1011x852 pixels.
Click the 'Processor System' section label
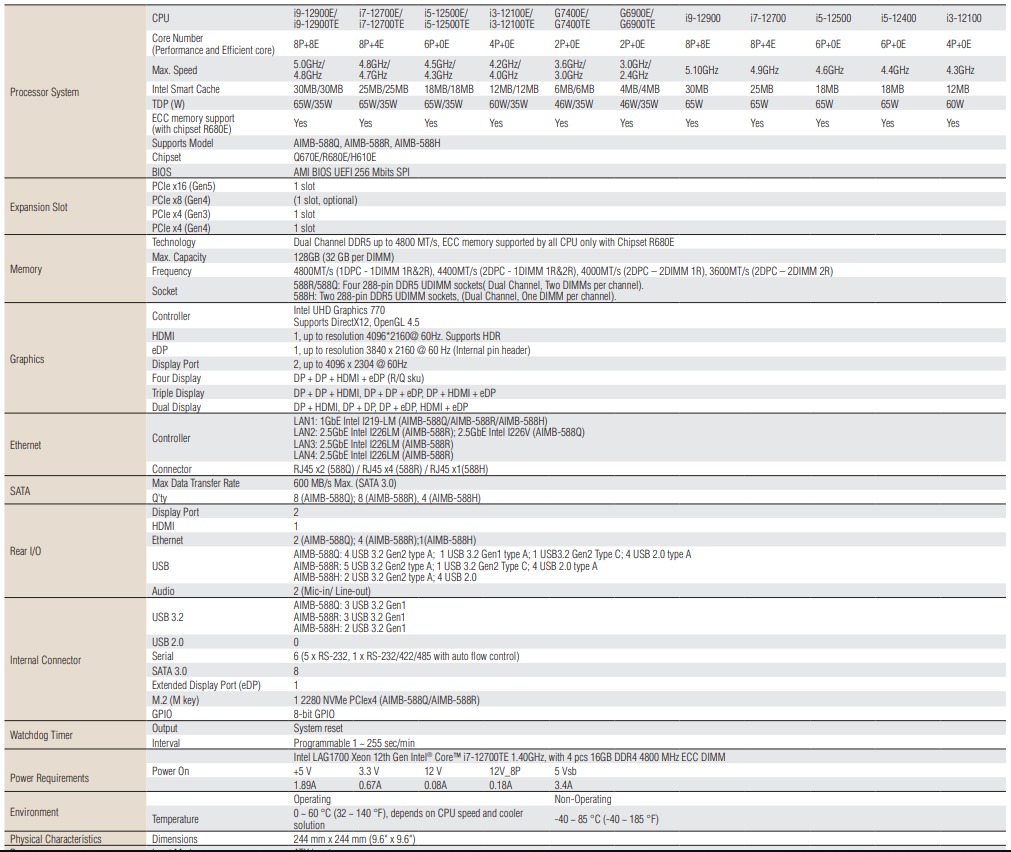coord(44,92)
